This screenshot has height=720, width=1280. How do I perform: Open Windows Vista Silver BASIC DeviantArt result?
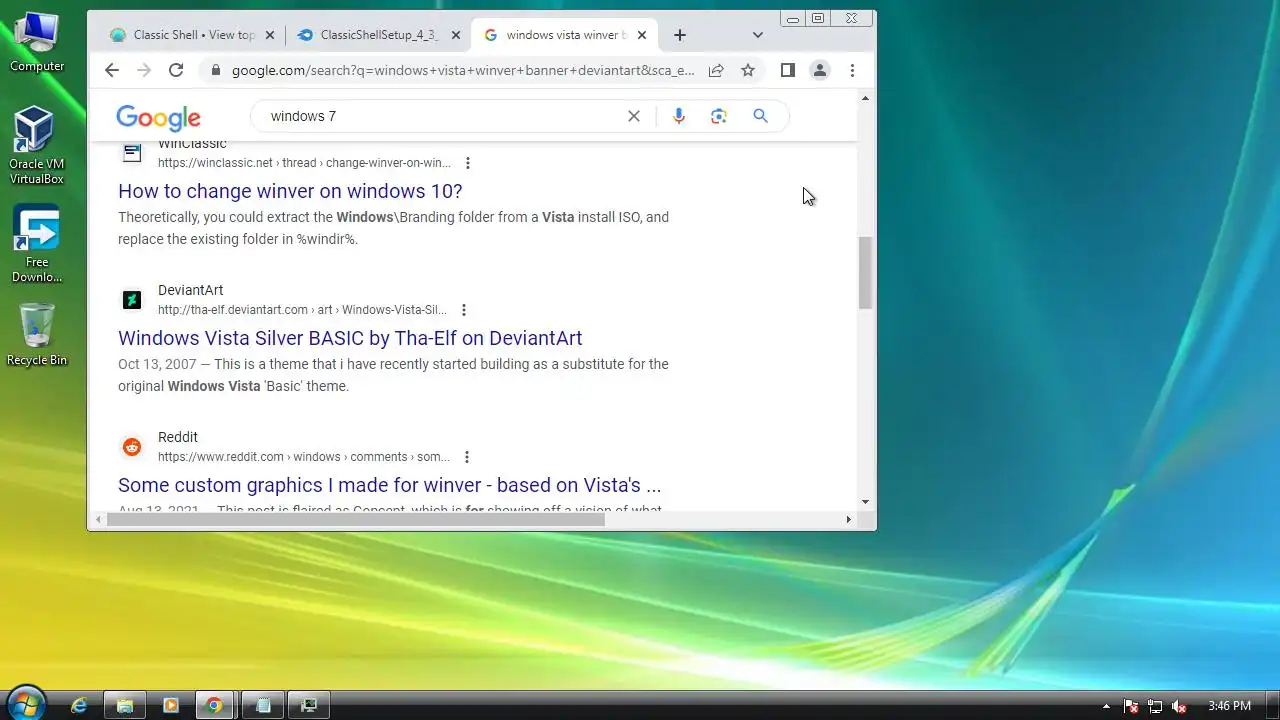350,338
